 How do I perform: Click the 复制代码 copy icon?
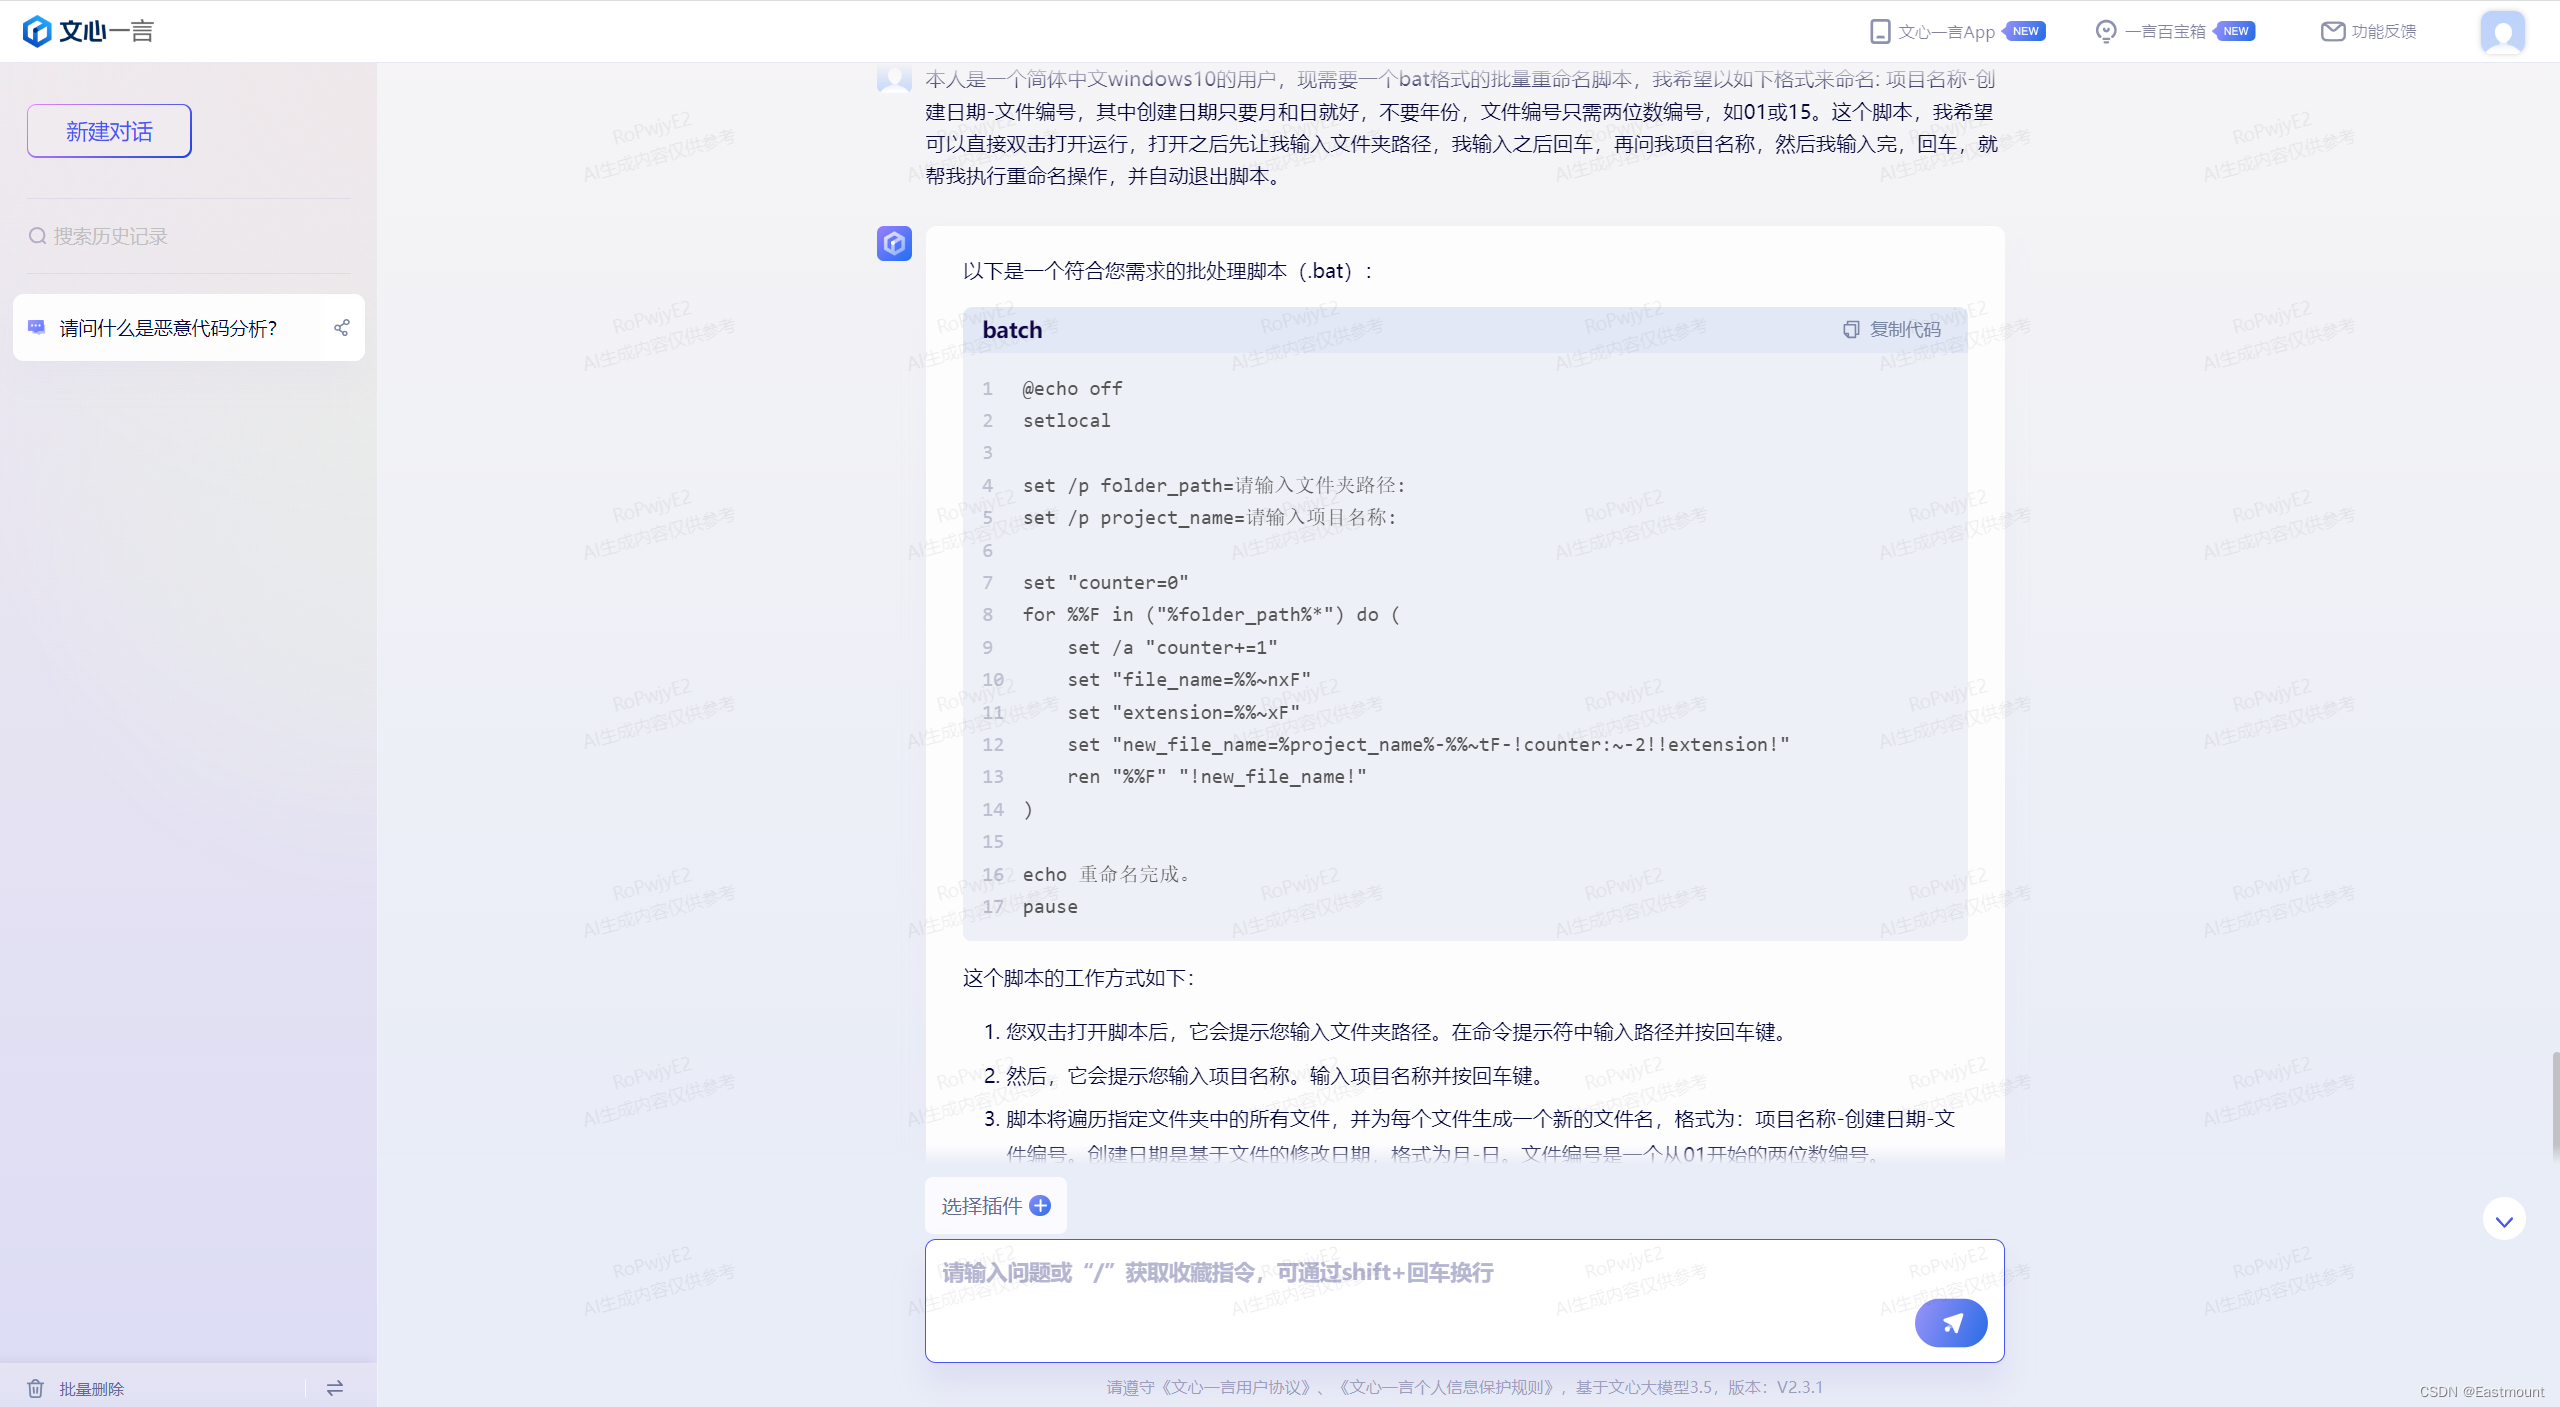(1851, 330)
